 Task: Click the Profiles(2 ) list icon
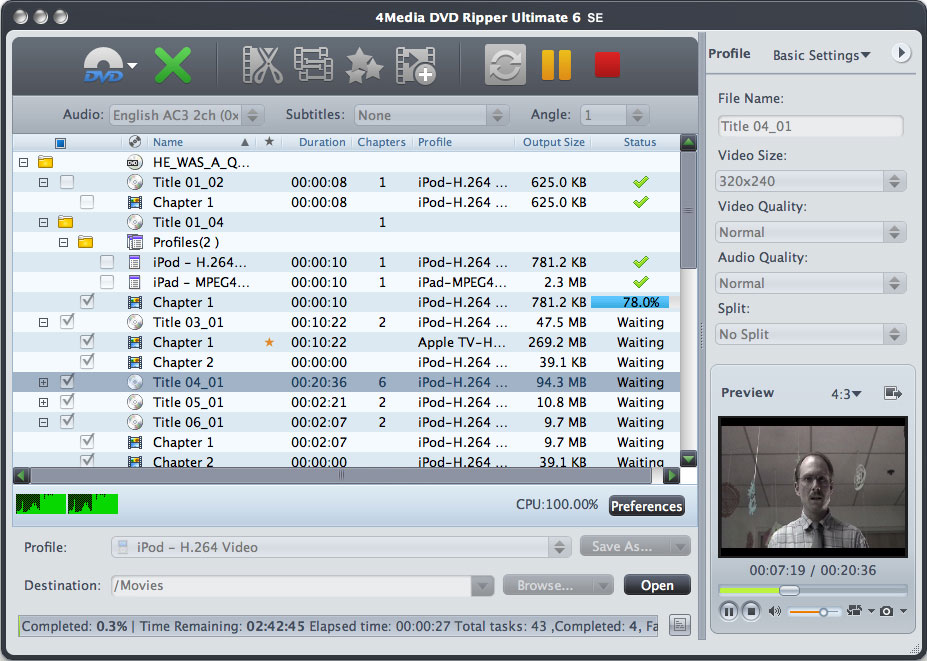coord(135,242)
